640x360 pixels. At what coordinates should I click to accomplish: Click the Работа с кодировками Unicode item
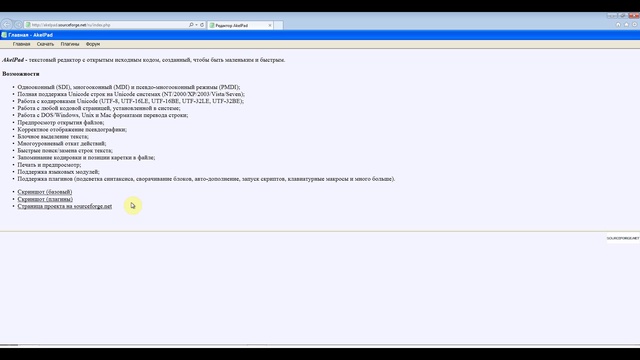click(x=131, y=101)
